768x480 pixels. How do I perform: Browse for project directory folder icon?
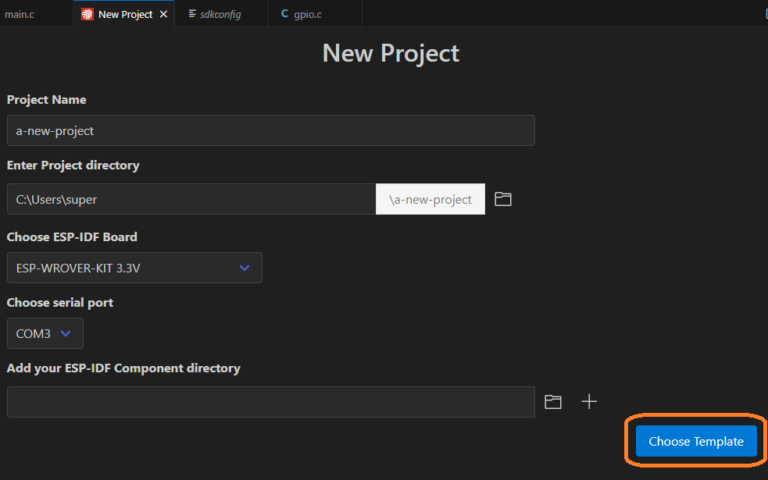coord(503,199)
